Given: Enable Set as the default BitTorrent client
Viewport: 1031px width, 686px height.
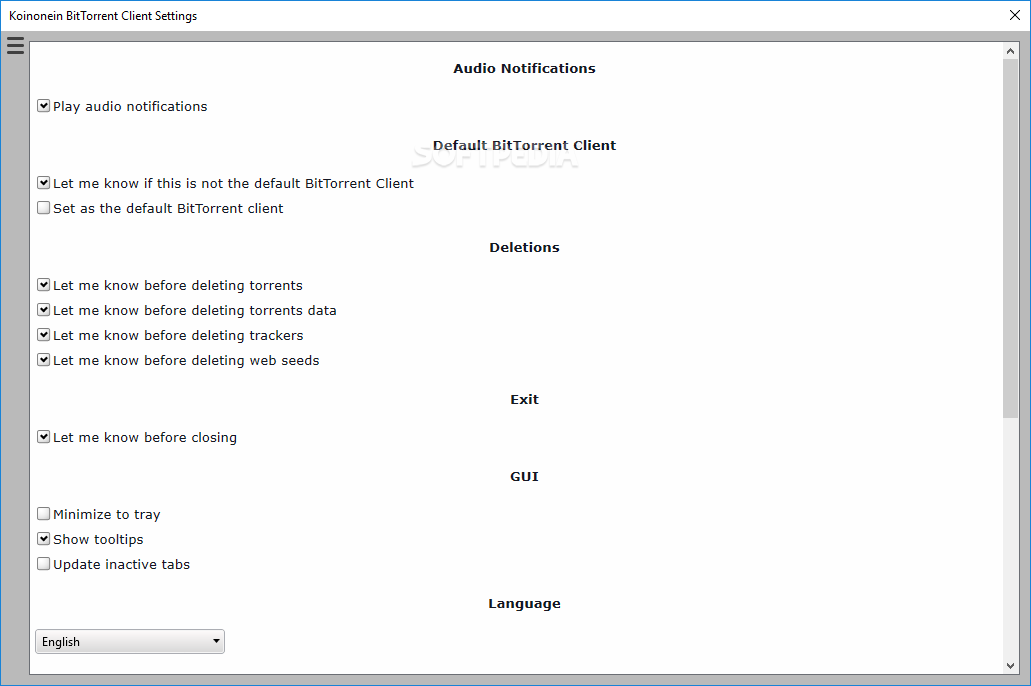Looking at the screenshot, I should [x=43, y=208].
